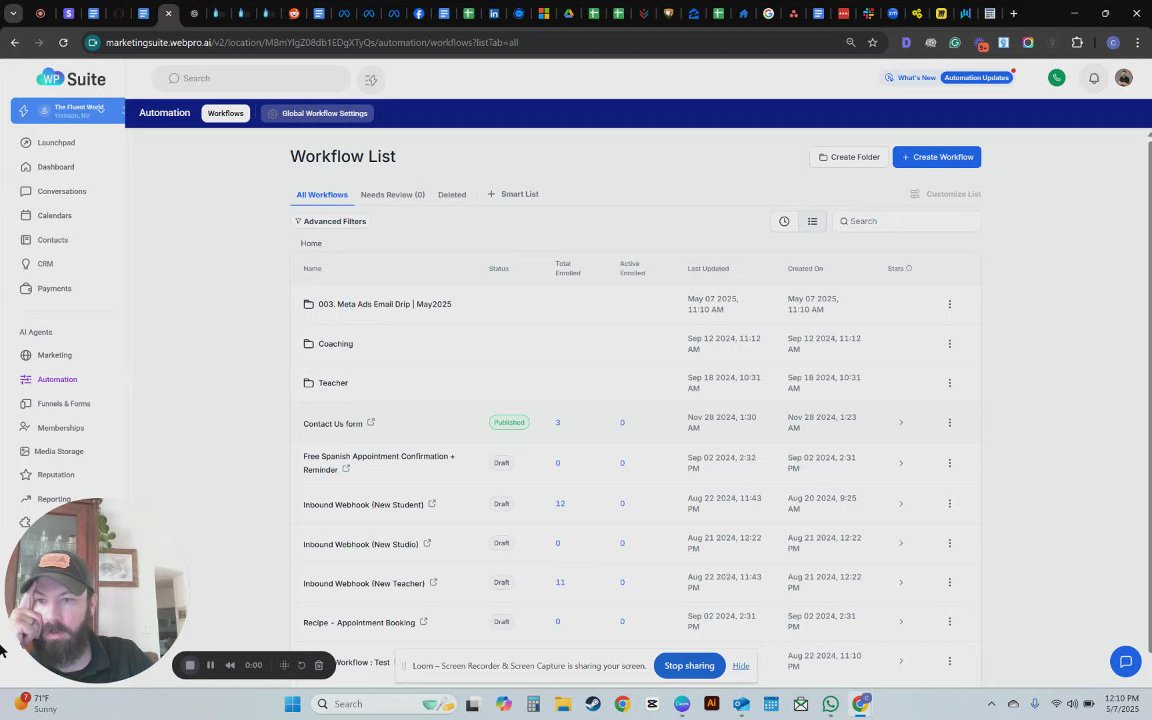The width and height of the screenshot is (1152, 720).
Task: Click the Home breadcrumb
Action: click(x=311, y=243)
